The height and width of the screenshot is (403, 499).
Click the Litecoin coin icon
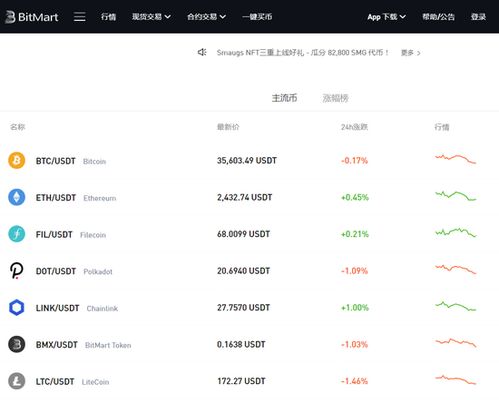pos(17,381)
